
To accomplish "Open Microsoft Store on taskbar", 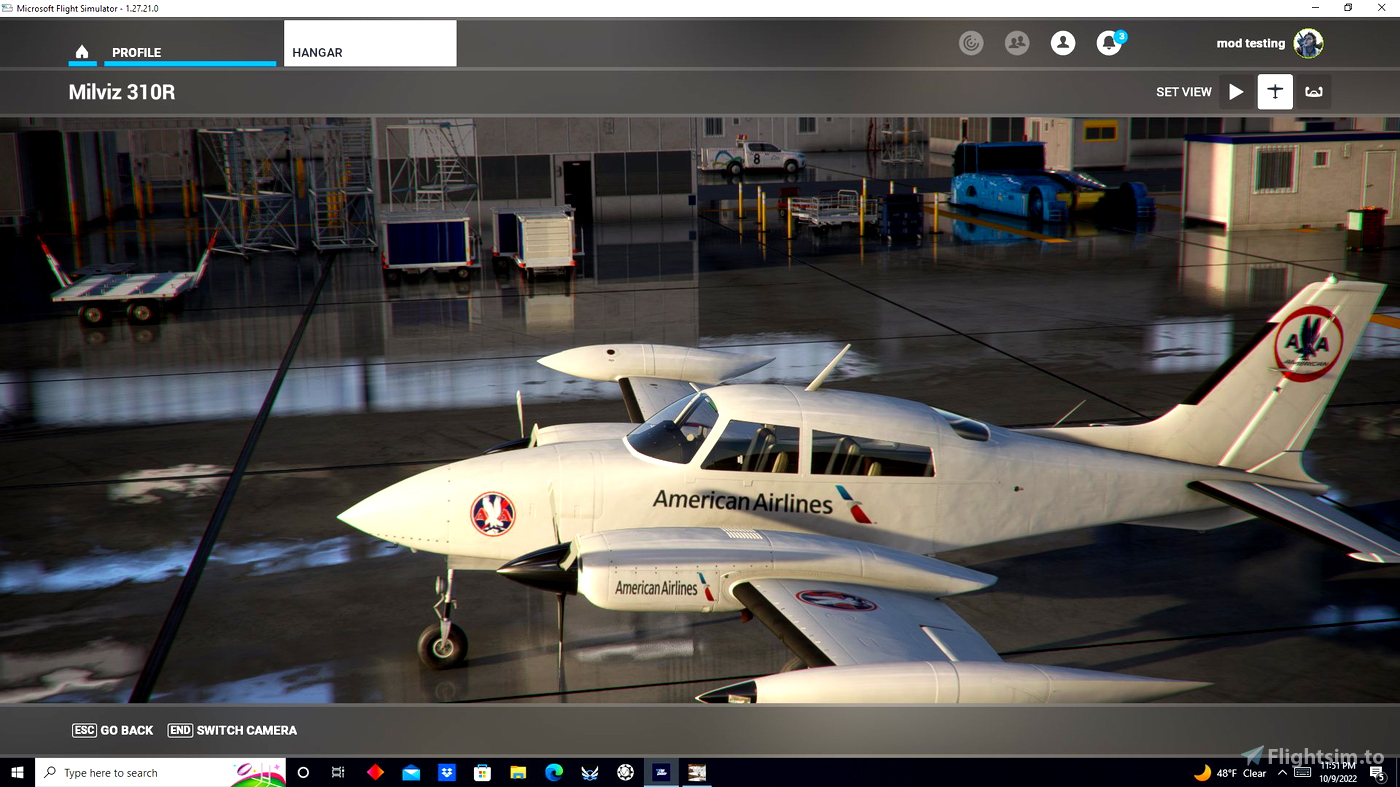I will coord(482,773).
